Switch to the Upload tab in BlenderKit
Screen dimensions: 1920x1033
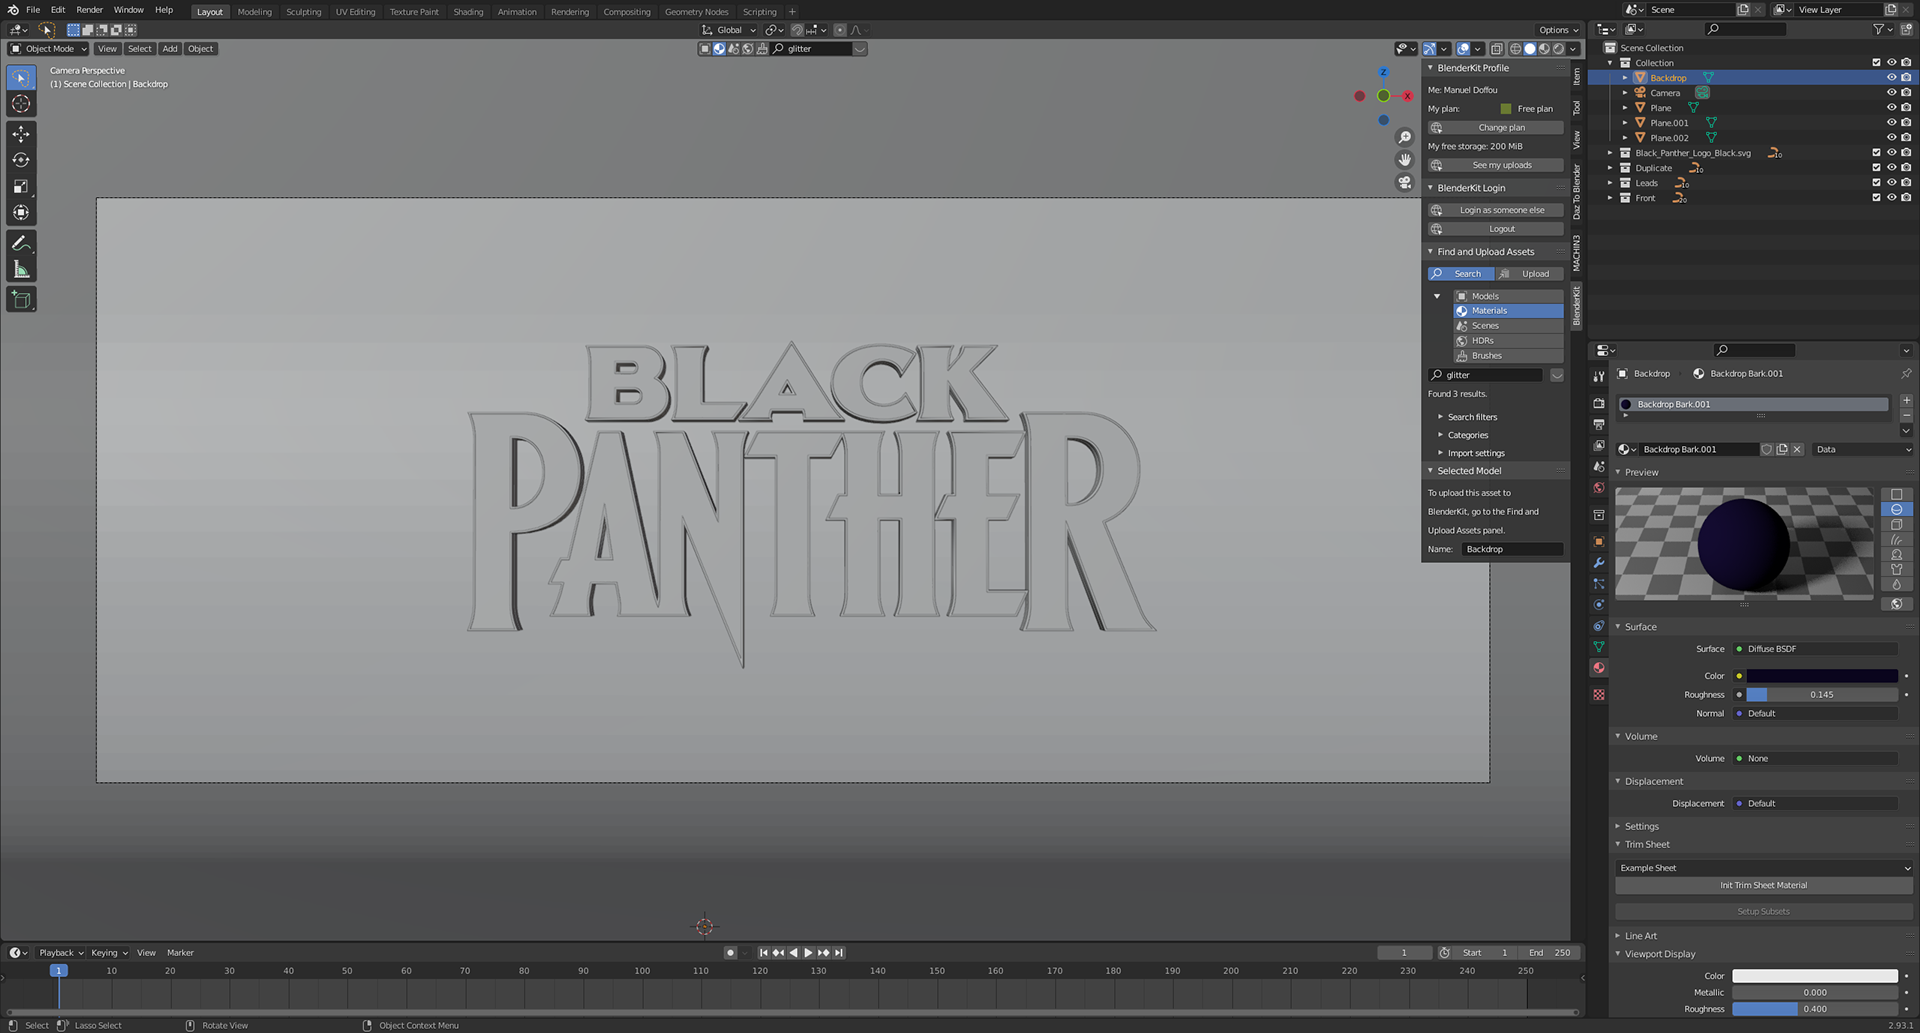point(1530,274)
